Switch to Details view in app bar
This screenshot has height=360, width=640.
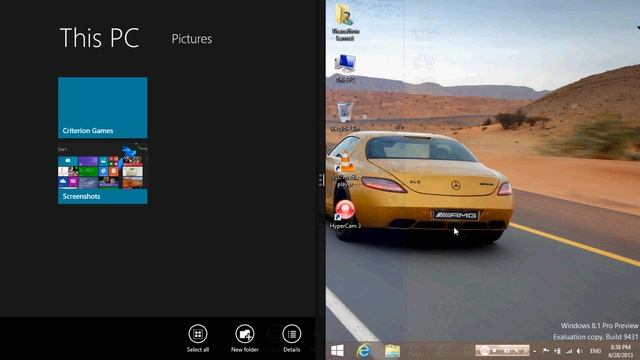point(291,338)
